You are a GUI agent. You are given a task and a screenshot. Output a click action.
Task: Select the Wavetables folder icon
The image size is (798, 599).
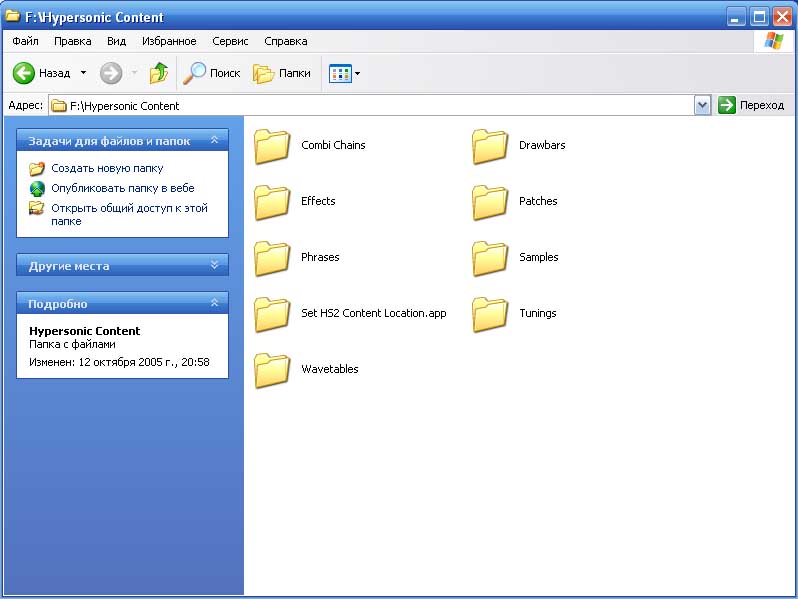[272, 370]
